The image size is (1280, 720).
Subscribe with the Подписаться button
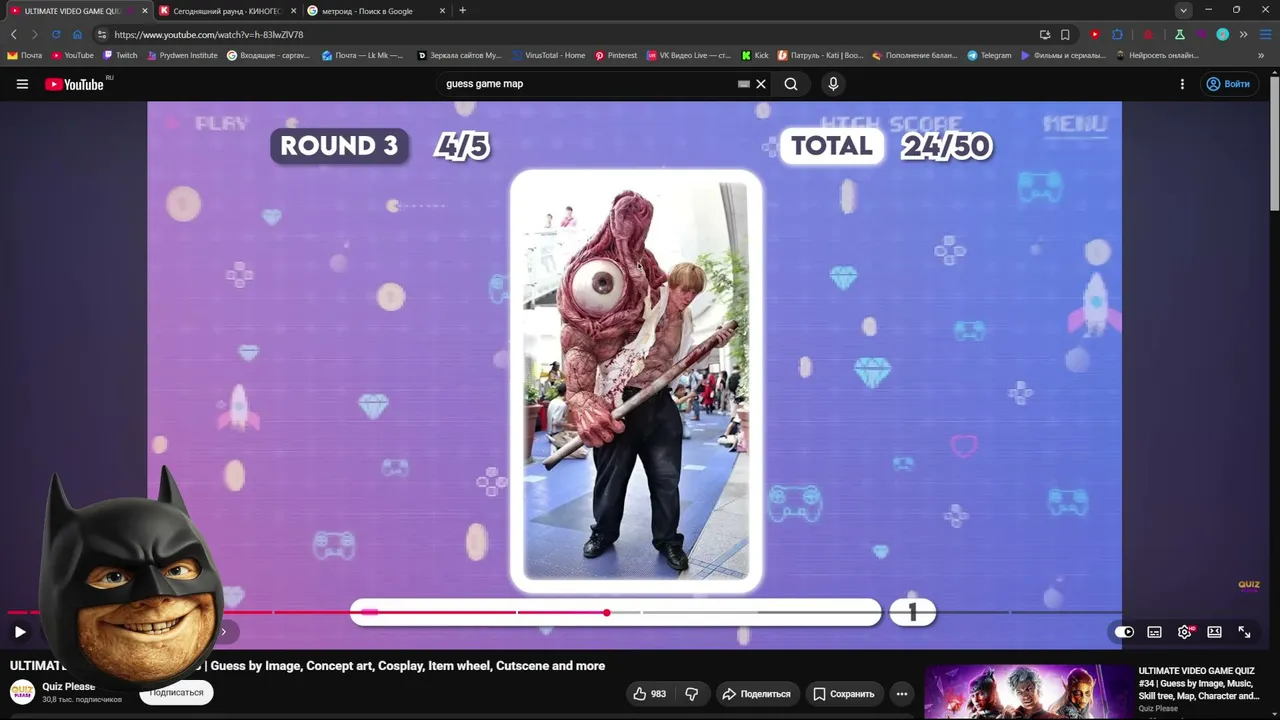[x=176, y=692]
